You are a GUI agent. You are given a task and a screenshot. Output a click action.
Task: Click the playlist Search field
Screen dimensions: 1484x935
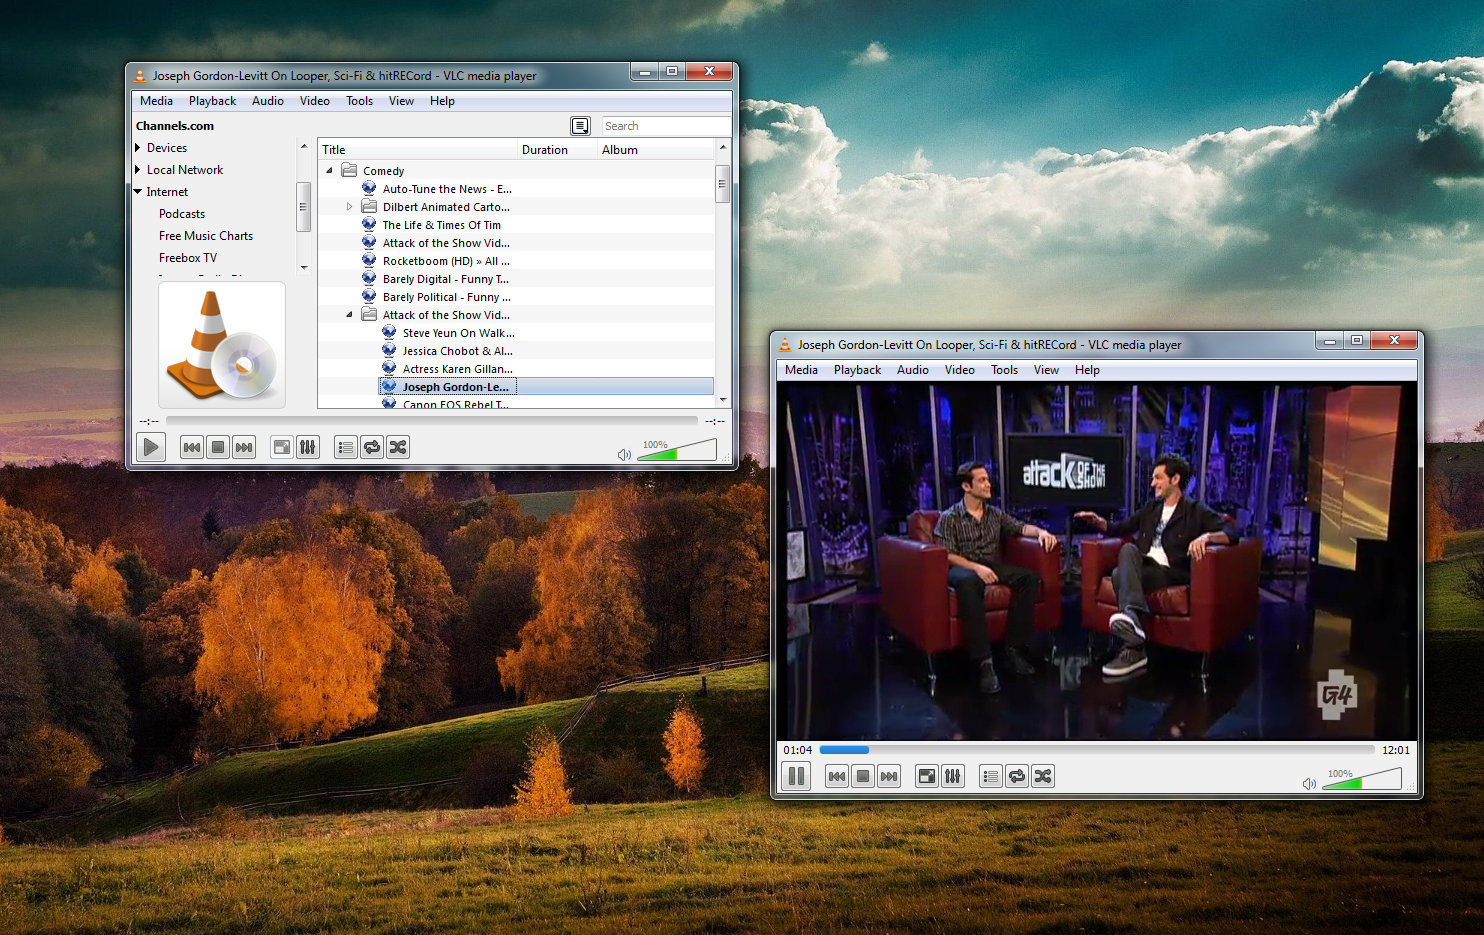[x=665, y=126]
